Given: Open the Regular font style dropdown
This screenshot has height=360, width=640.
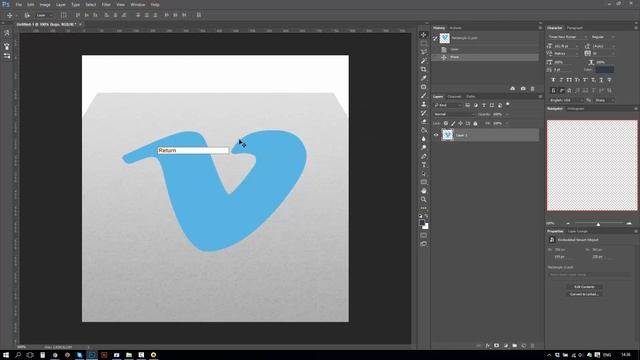Looking at the screenshot, I should (602, 37).
